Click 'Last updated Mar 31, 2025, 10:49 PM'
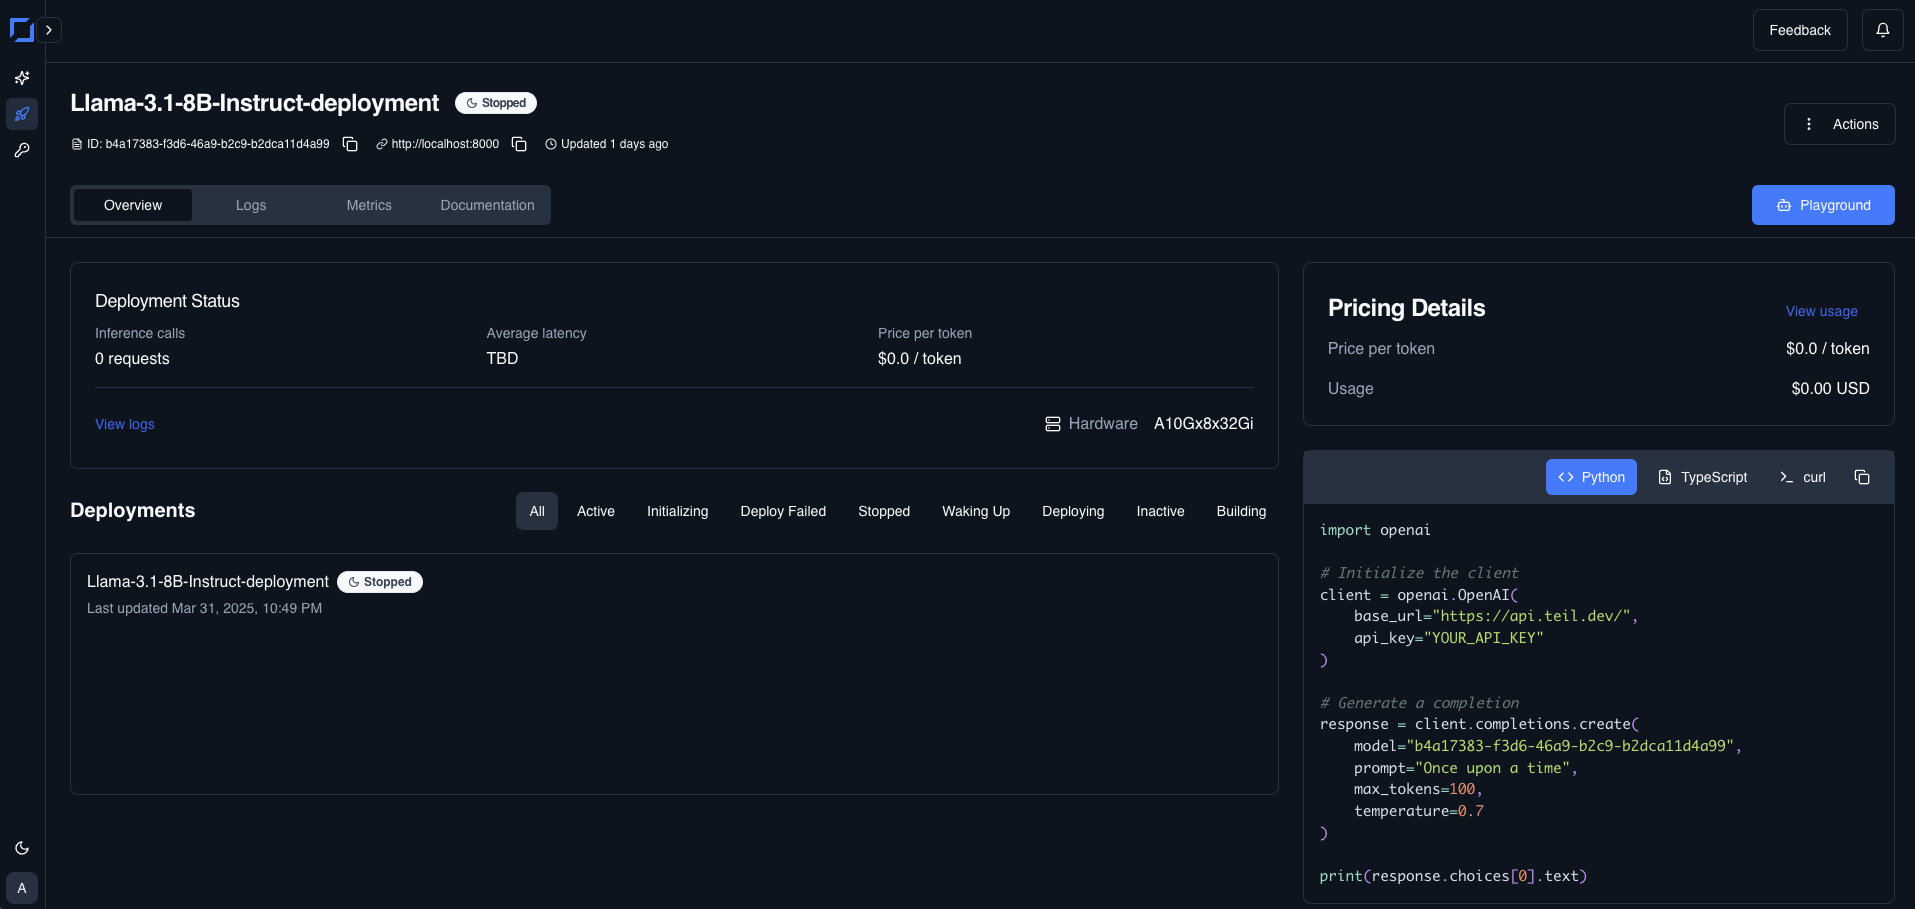 click(x=204, y=608)
